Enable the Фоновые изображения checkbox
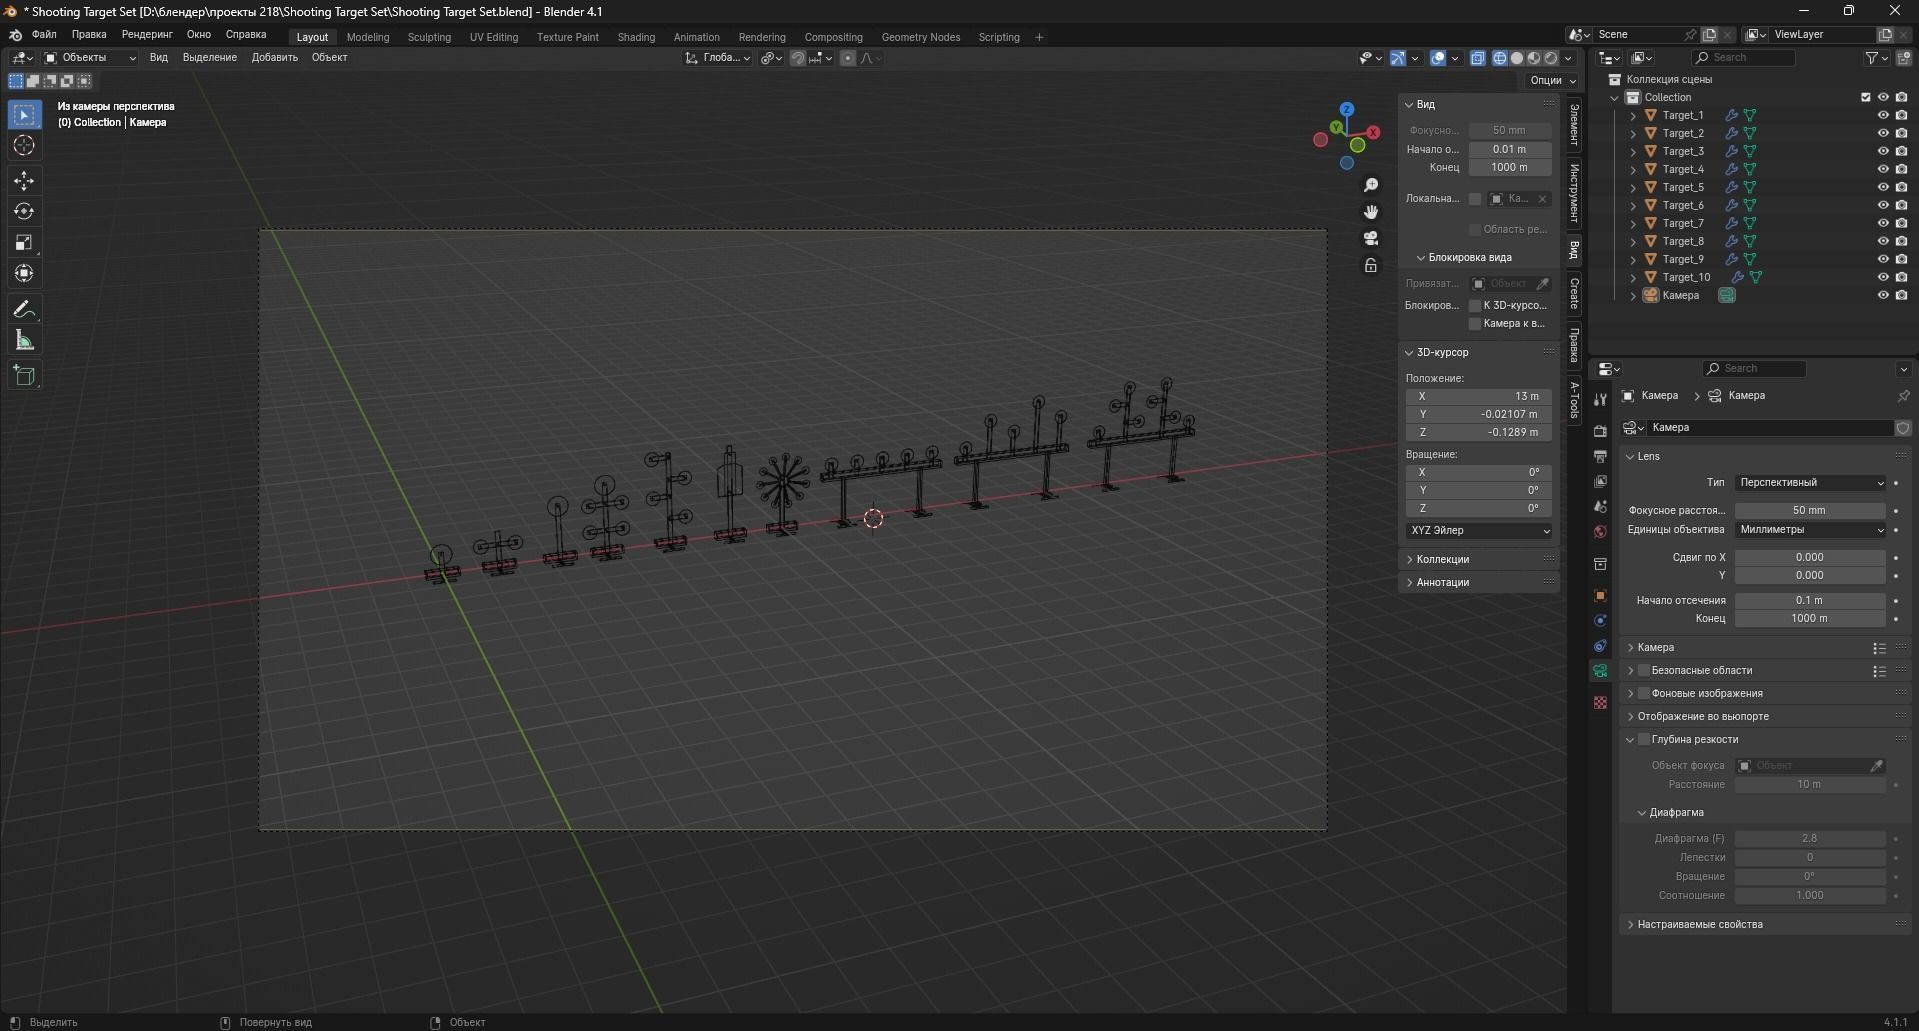Screen dimensions: 1919x1031 [x=1644, y=694]
